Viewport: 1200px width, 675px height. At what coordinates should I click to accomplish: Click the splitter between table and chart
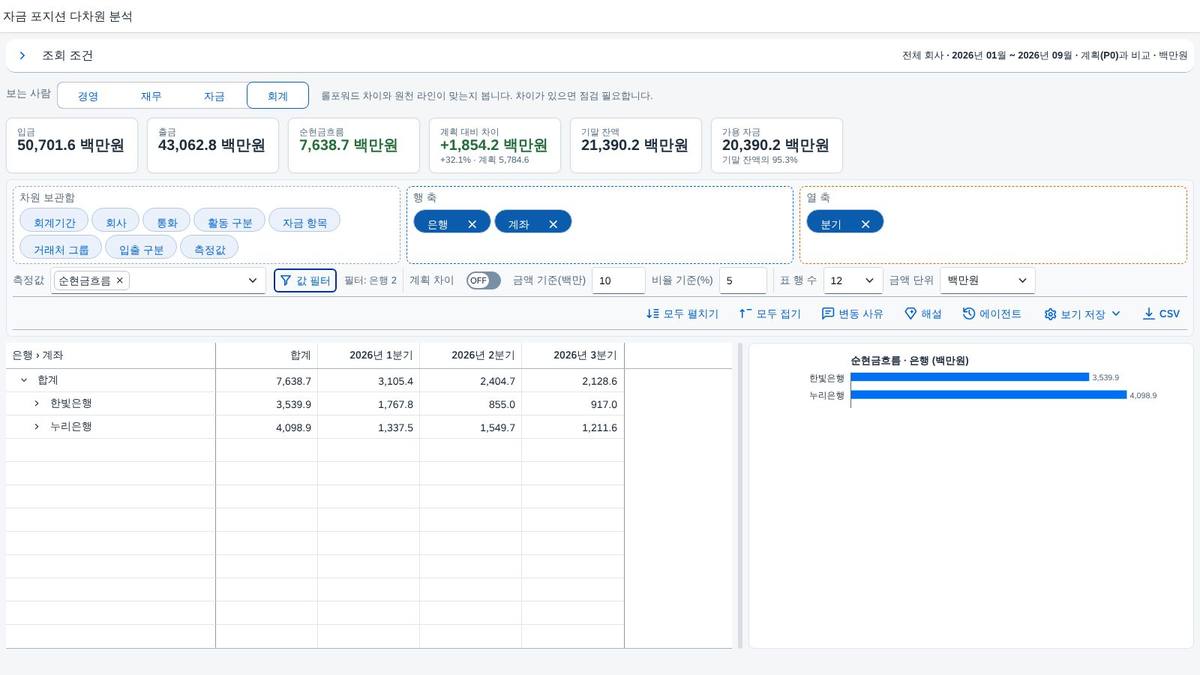pyautogui.click(x=740, y=496)
